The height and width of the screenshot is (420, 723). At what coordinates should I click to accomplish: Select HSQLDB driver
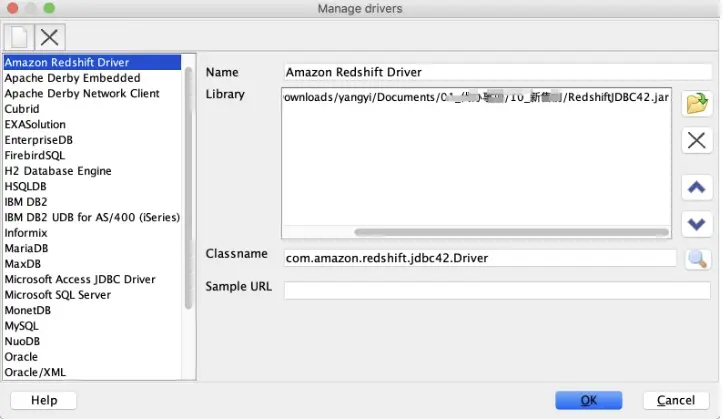[x=92, y=186]
